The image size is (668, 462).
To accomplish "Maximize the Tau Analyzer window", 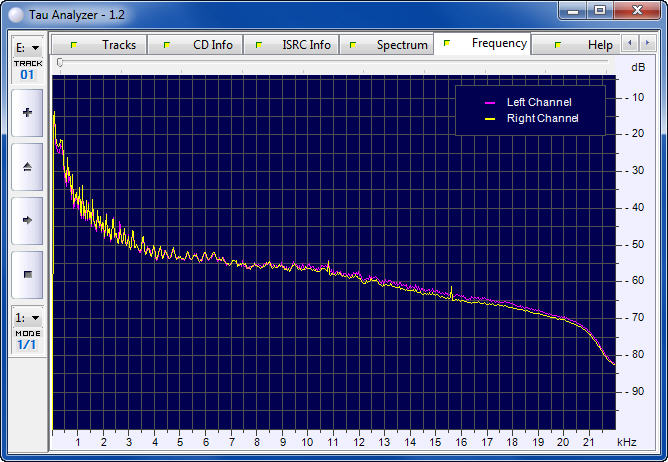I will 600,11.
